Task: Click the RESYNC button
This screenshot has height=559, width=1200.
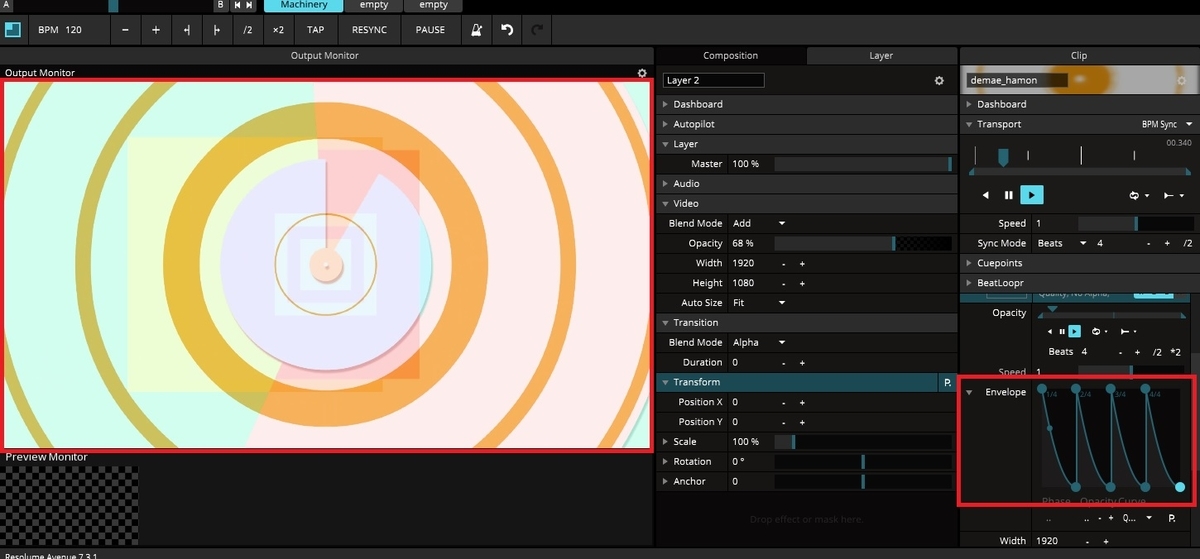Action: pos(369,30)
